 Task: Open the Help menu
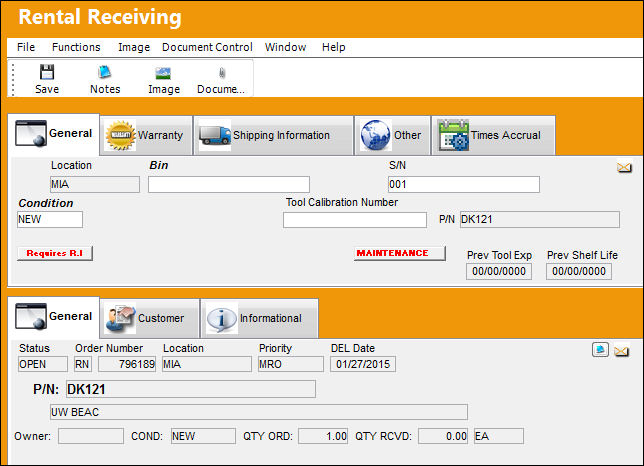pyautogui.click(x=334, y=47)
